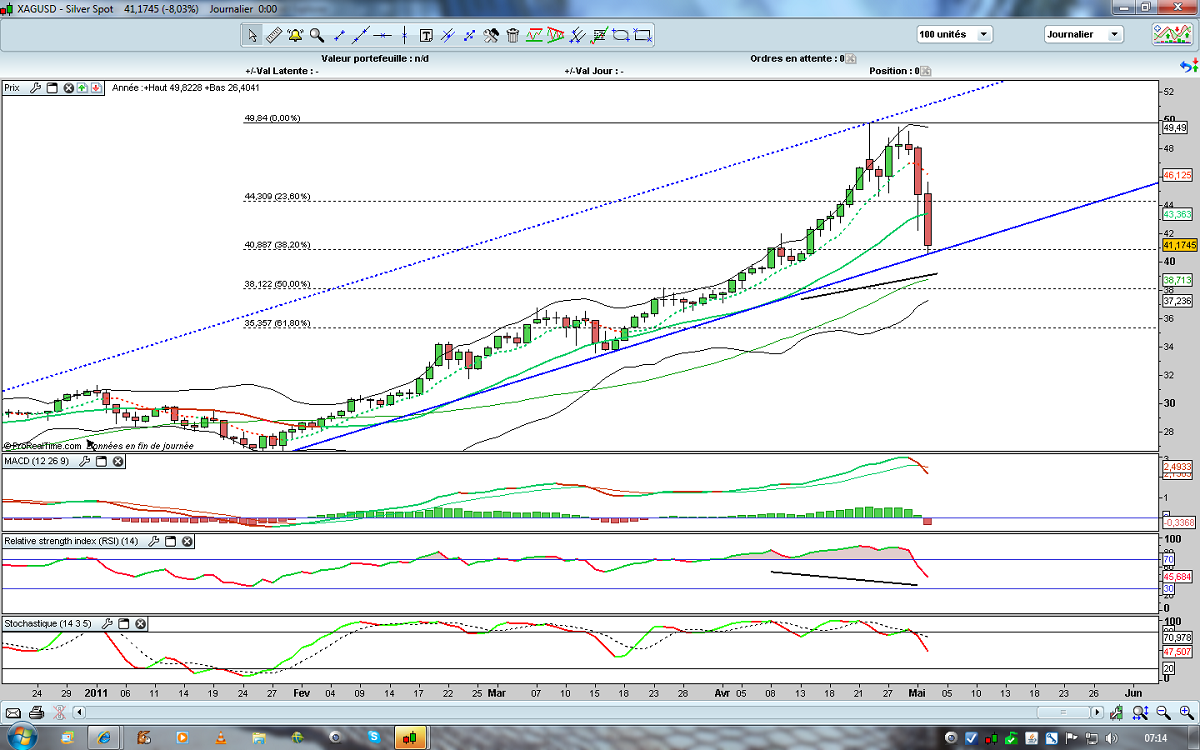Click horizontal scrollbar left arrow
Image resolution: width=1200 pixels, height=750 pixels.
click(x=79, y=712)
